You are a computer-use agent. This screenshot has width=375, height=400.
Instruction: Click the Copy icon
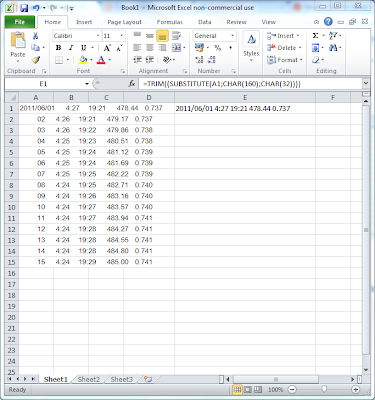click(35, 48)
